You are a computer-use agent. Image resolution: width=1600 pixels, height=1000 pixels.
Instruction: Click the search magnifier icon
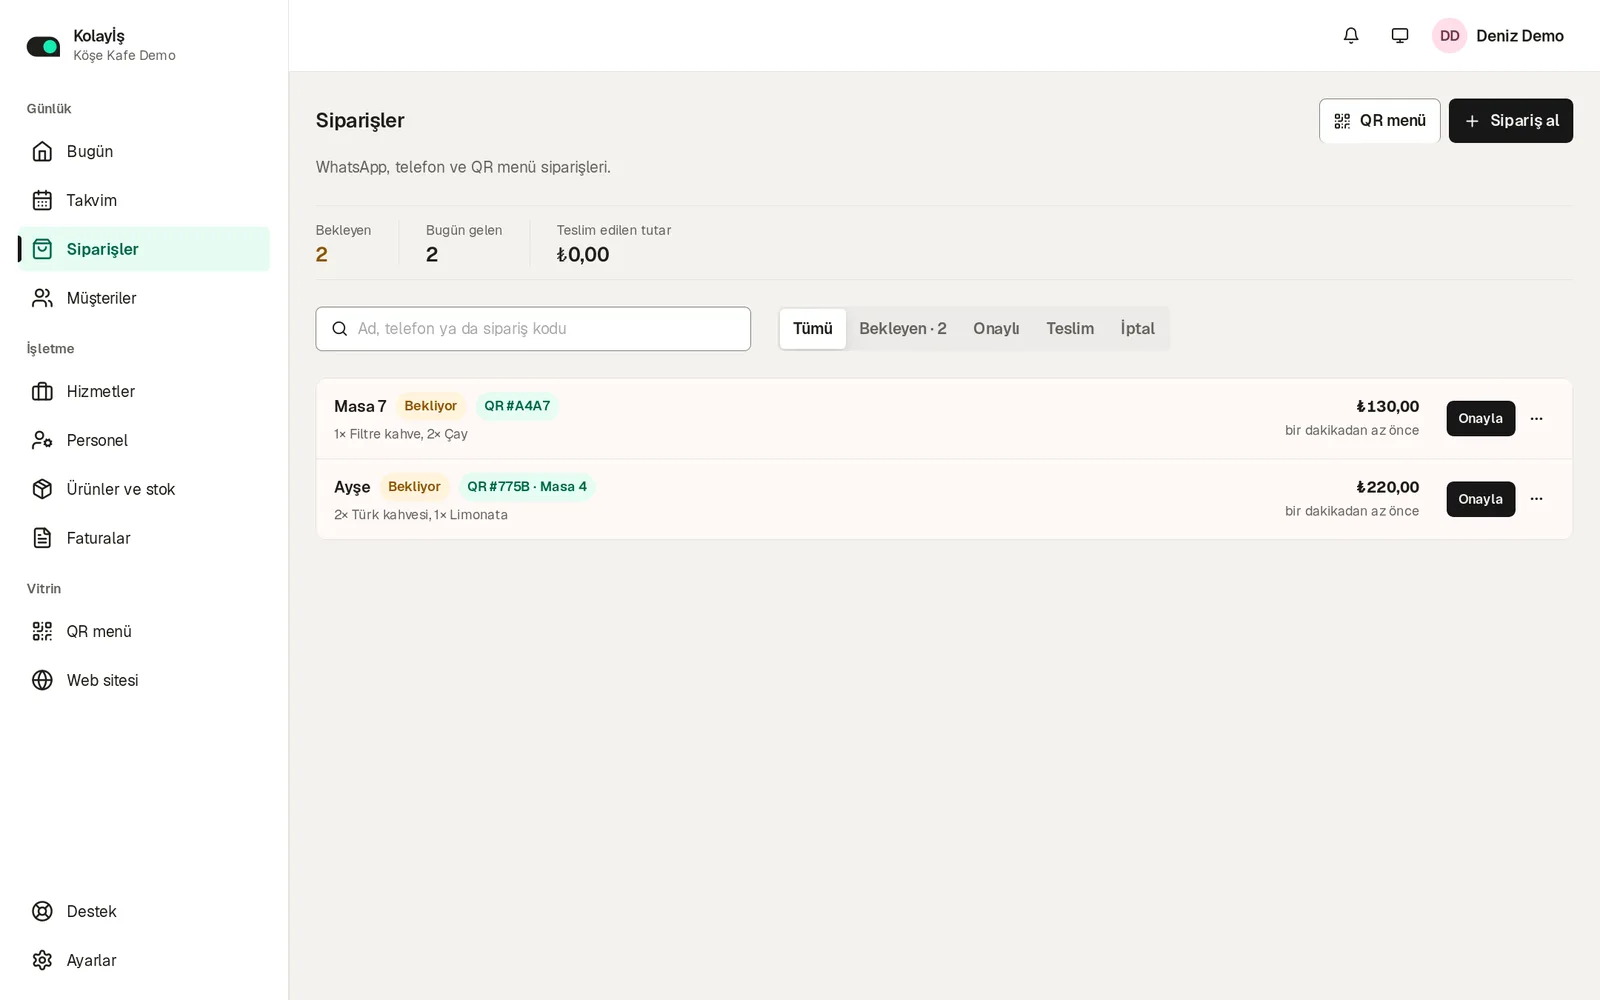pos(340,329)
